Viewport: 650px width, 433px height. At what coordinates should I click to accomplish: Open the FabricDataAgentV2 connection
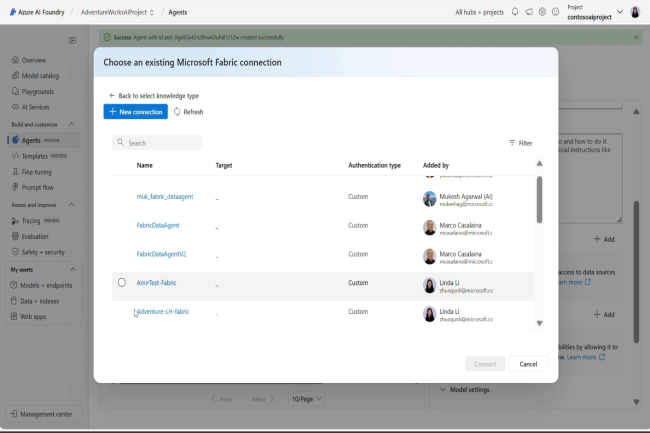[x=161, y=254]
